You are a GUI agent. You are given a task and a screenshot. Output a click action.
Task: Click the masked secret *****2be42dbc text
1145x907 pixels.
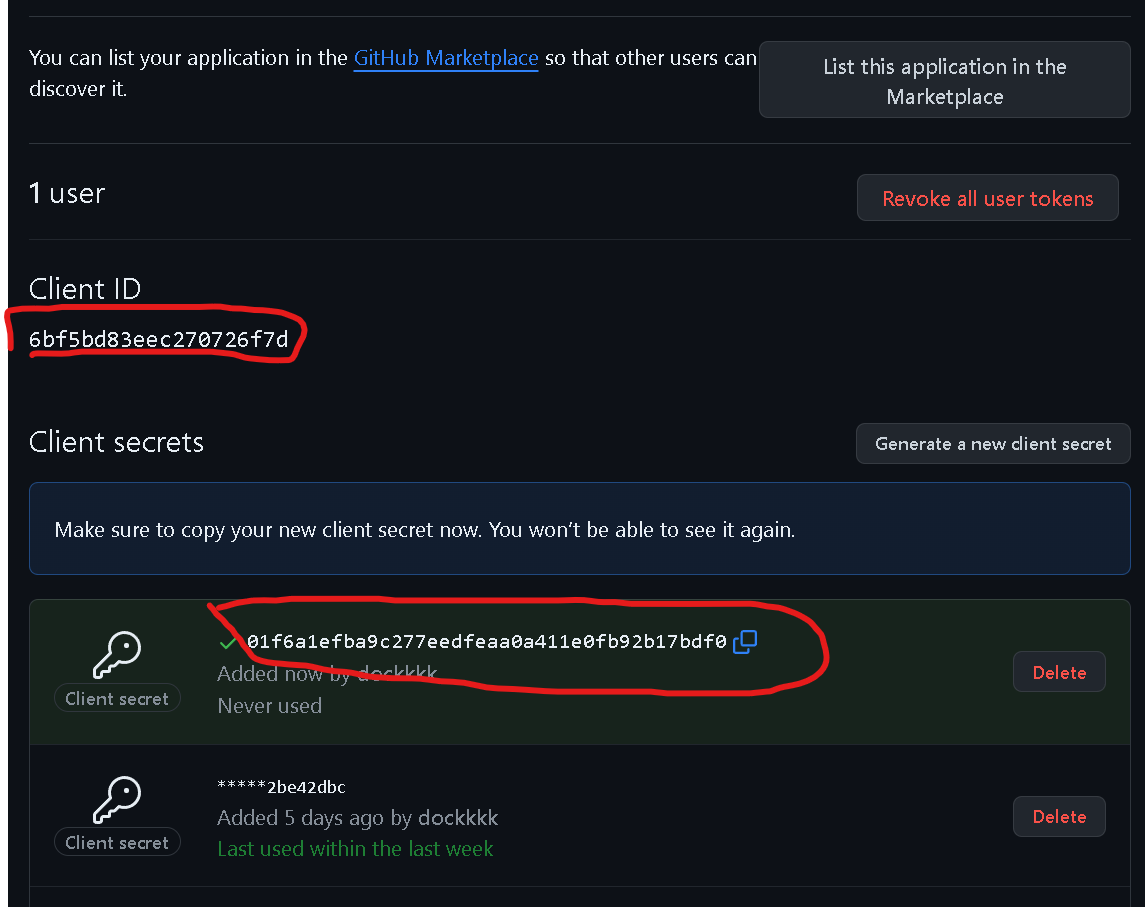coord(281,787)
